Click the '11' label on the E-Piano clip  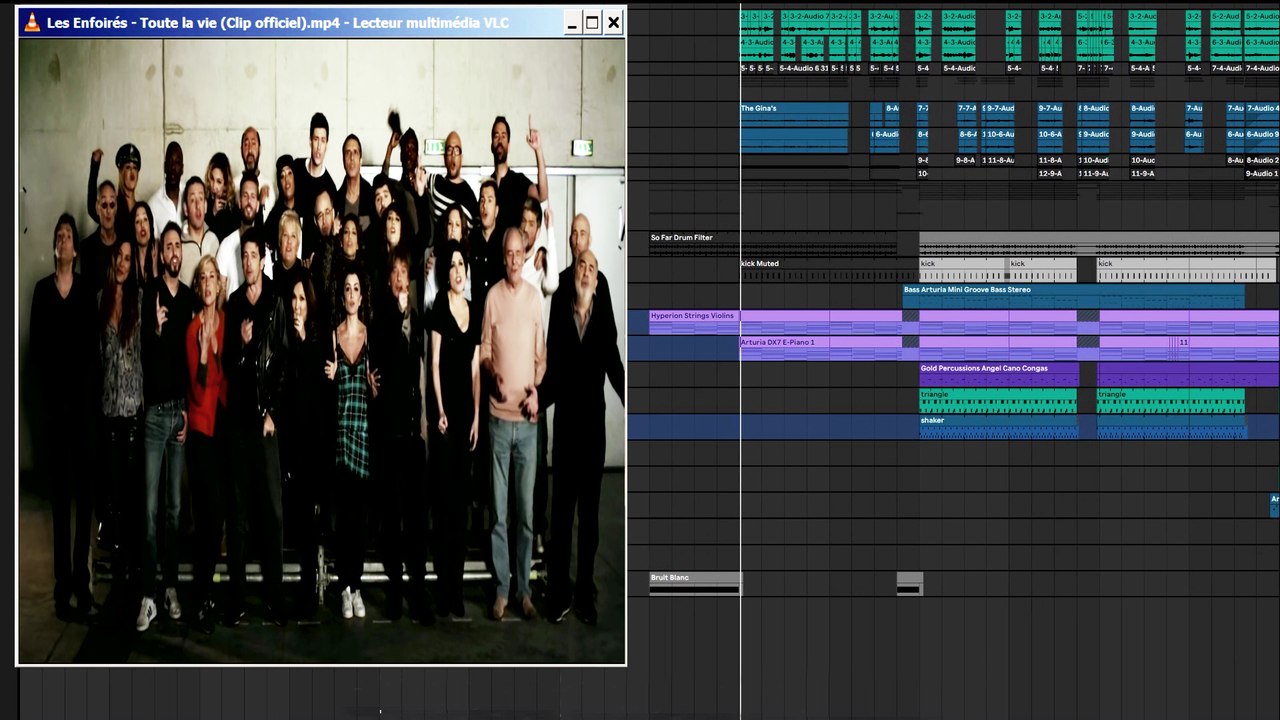pos(1184,342)
